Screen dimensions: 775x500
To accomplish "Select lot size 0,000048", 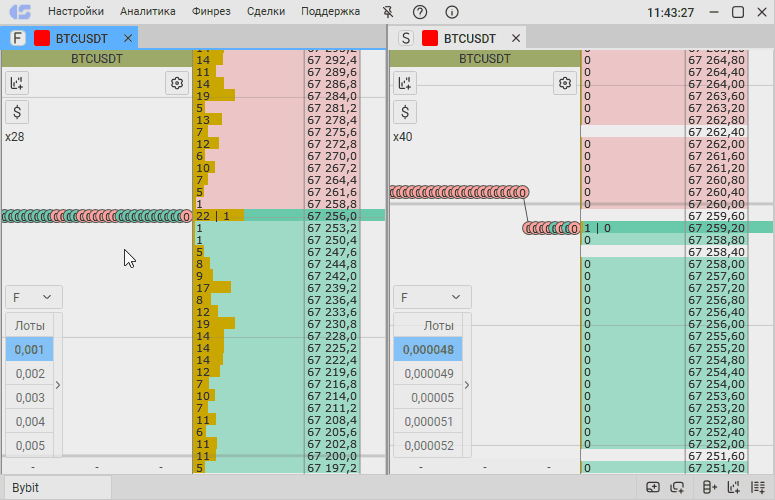I will tap(428, 350).
